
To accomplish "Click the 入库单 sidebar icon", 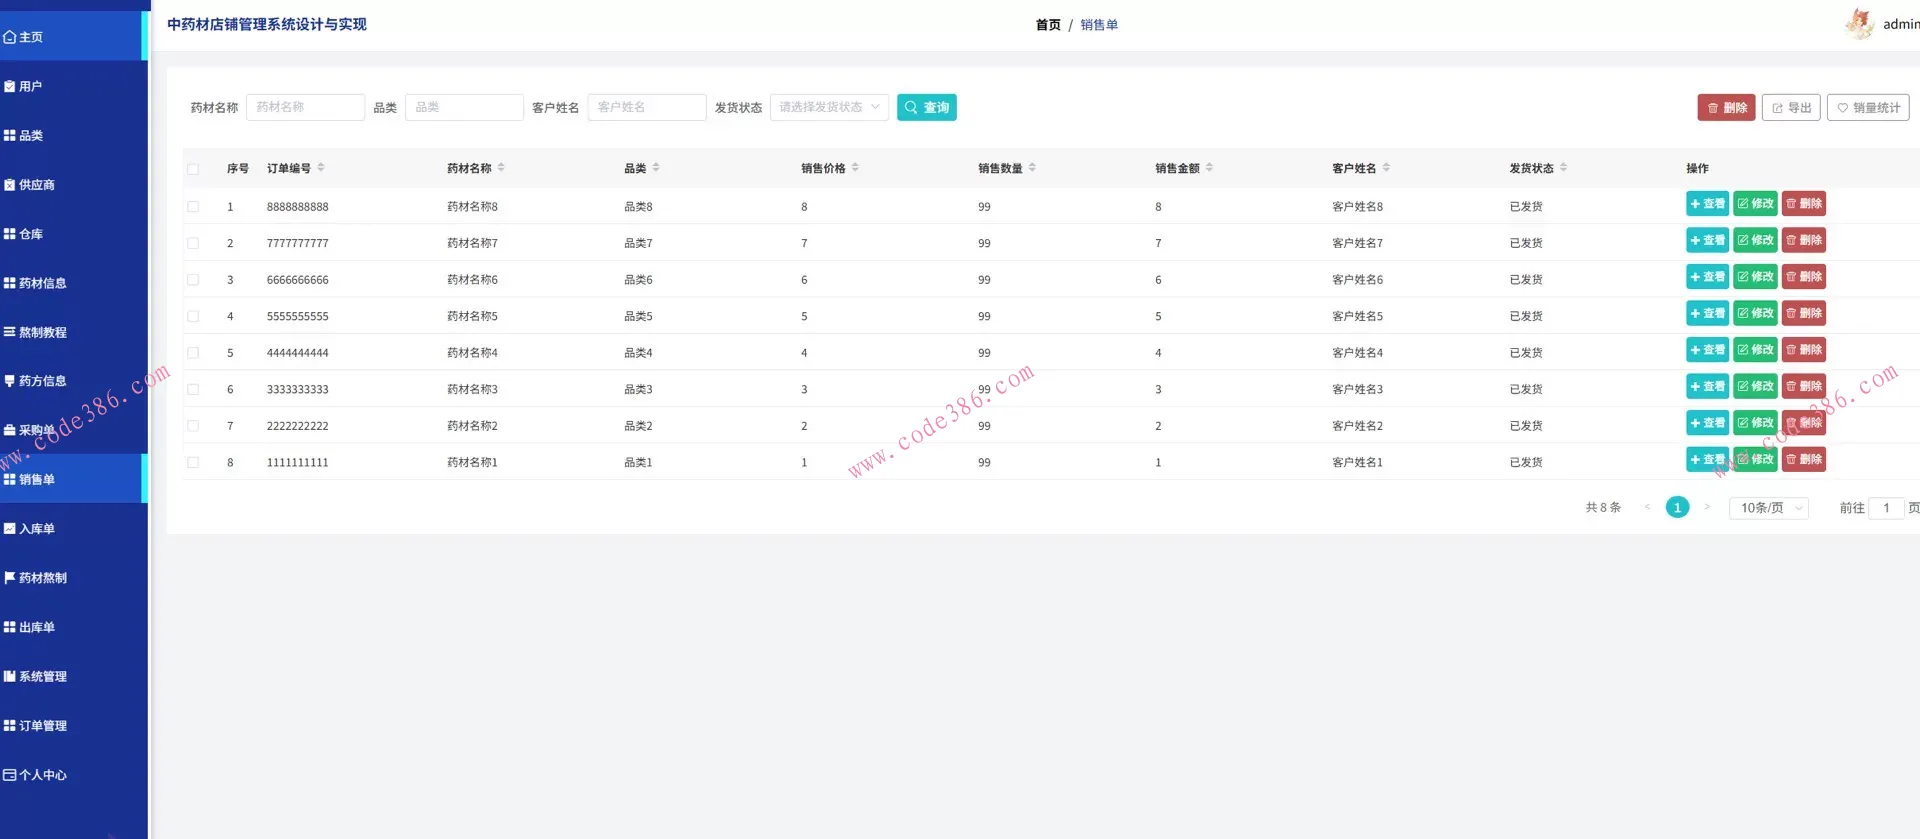I will (x=9, y=528).
